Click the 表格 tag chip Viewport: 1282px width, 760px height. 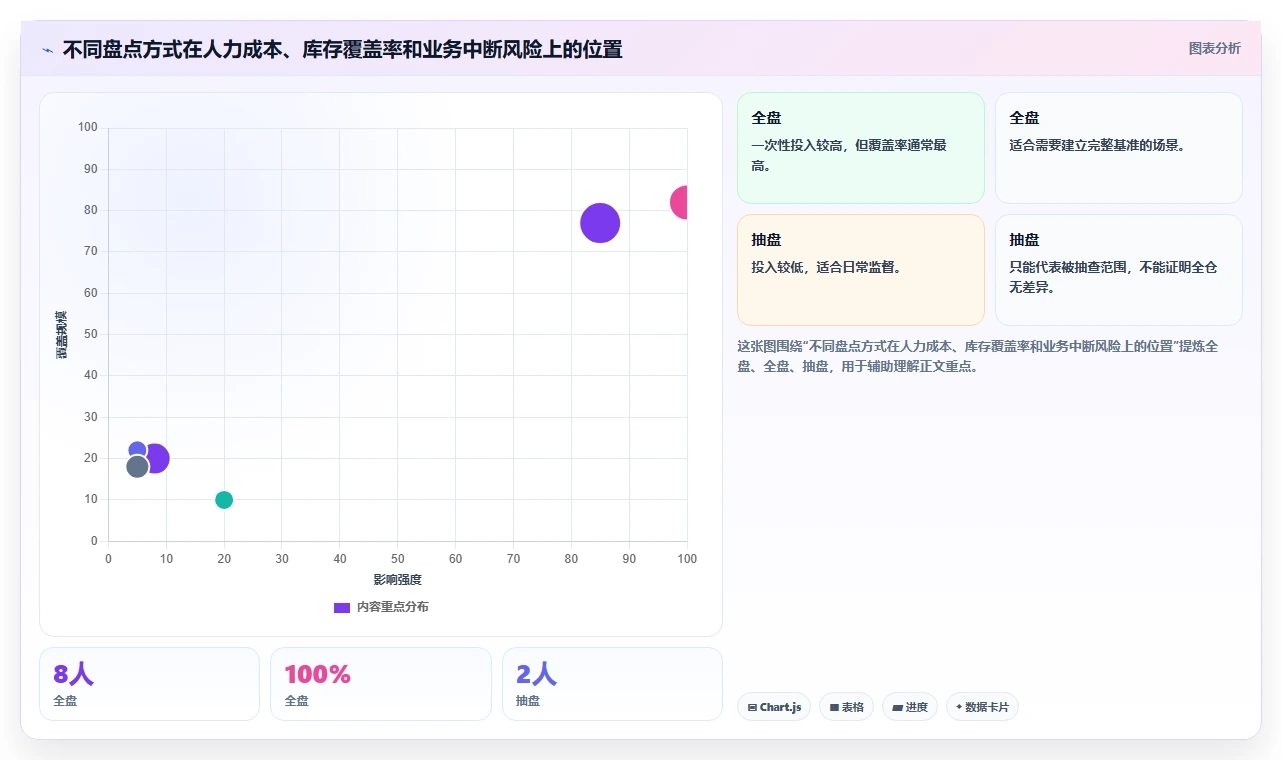pos(846,707)
